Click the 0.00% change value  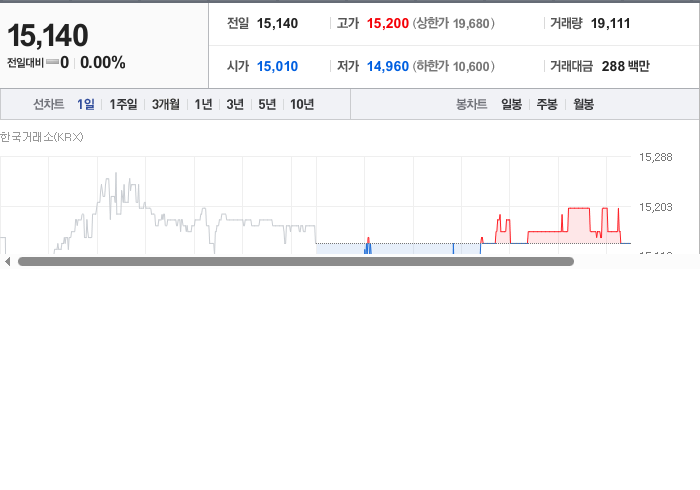pos(103,62)
